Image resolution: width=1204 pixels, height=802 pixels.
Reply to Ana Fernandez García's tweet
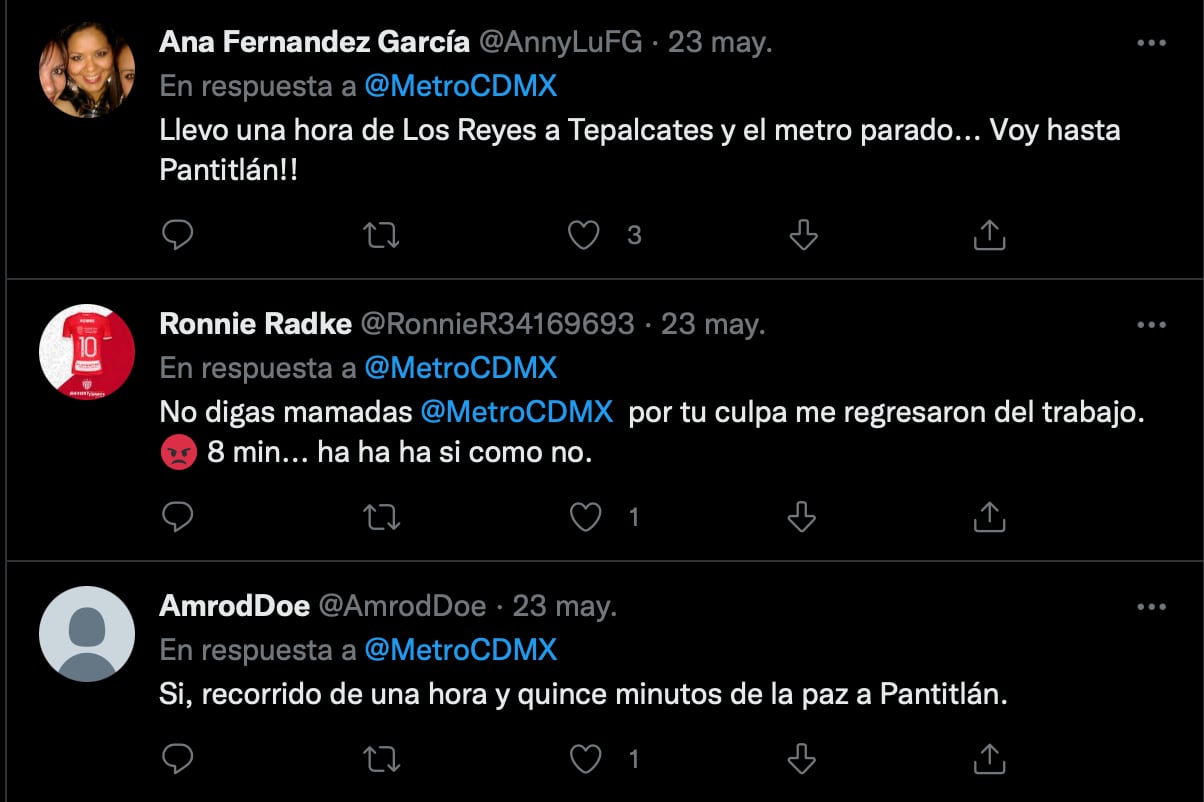[177, 235]
